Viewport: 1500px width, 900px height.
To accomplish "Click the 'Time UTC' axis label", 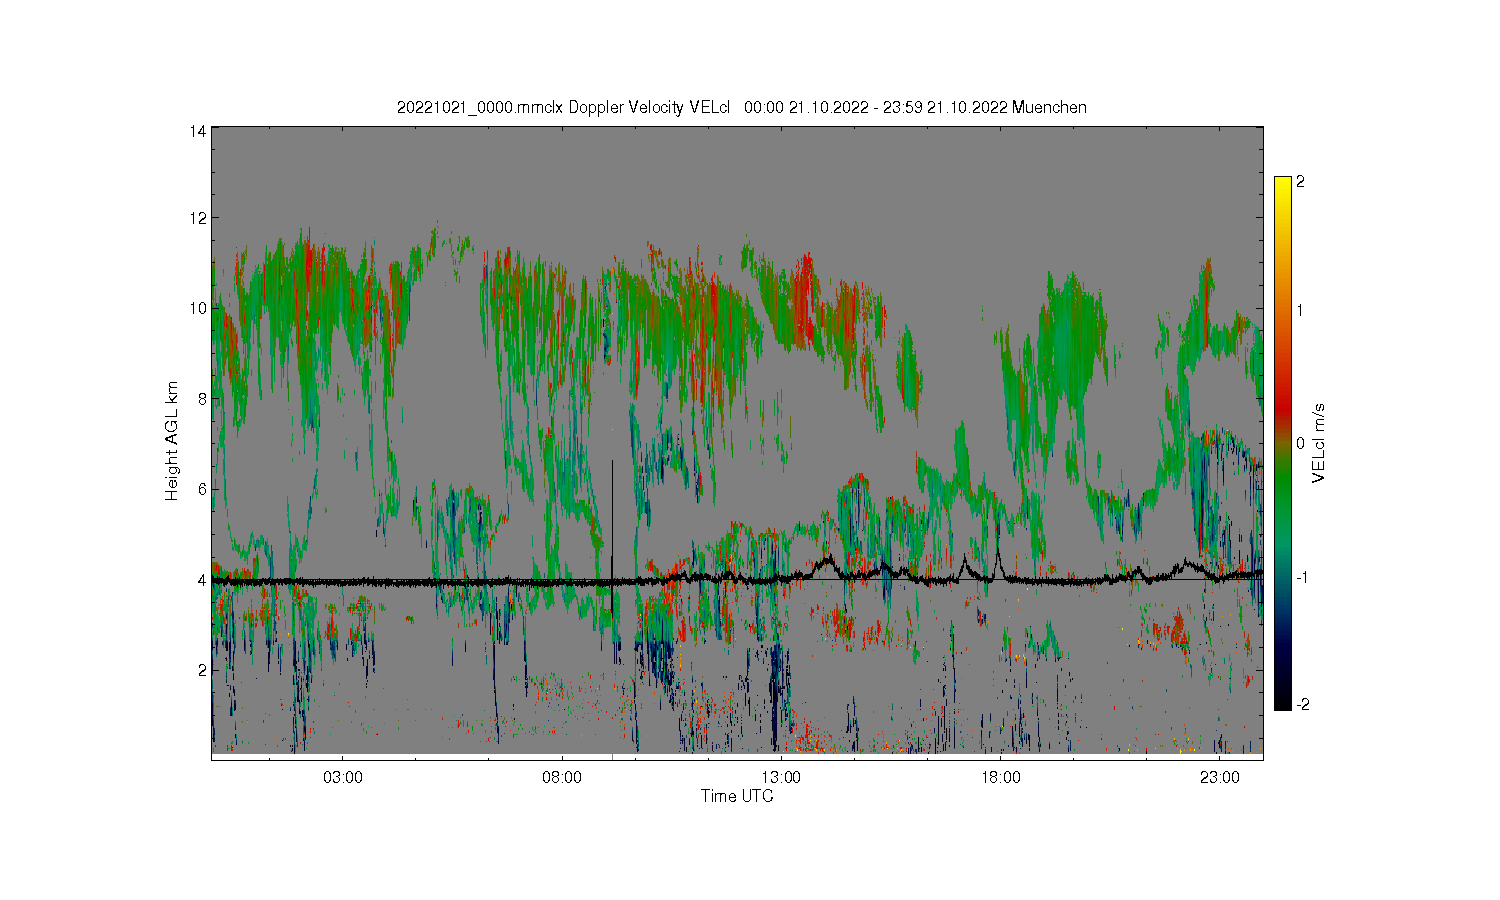I will click(737, 796).
